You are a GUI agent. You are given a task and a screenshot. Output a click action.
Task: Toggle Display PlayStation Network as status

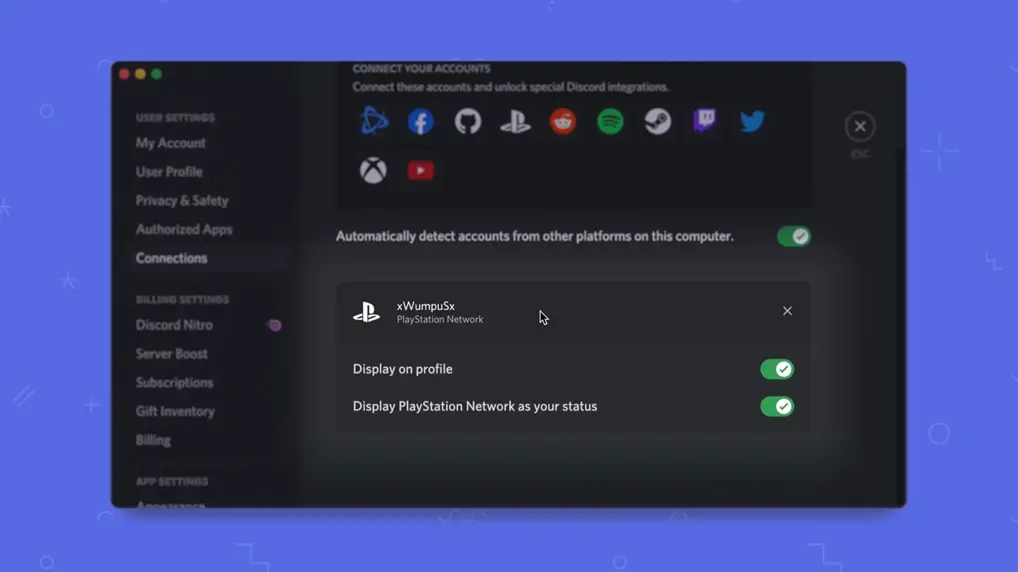777,406
